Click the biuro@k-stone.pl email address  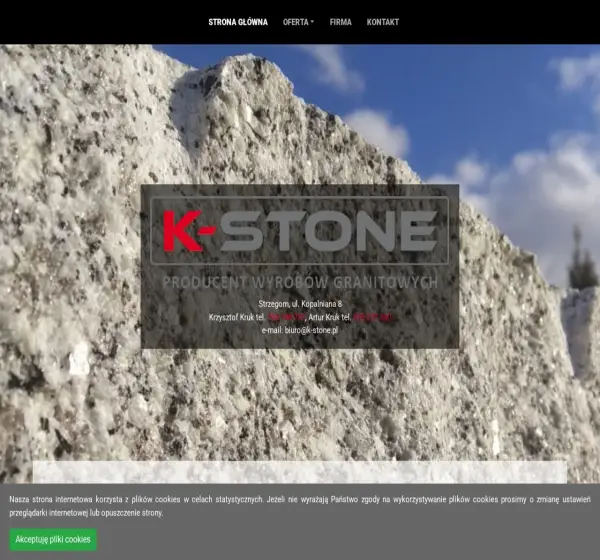coord(311,330)
